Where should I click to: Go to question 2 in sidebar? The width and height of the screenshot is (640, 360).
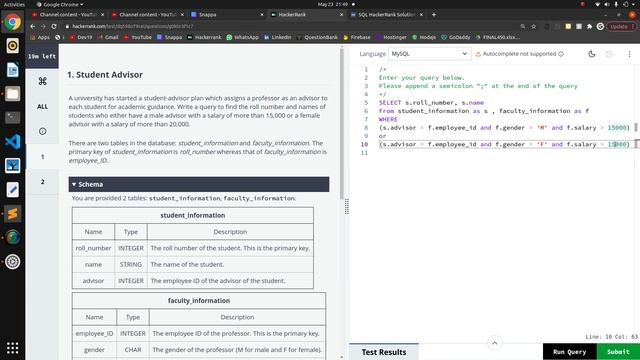[42, 182]
